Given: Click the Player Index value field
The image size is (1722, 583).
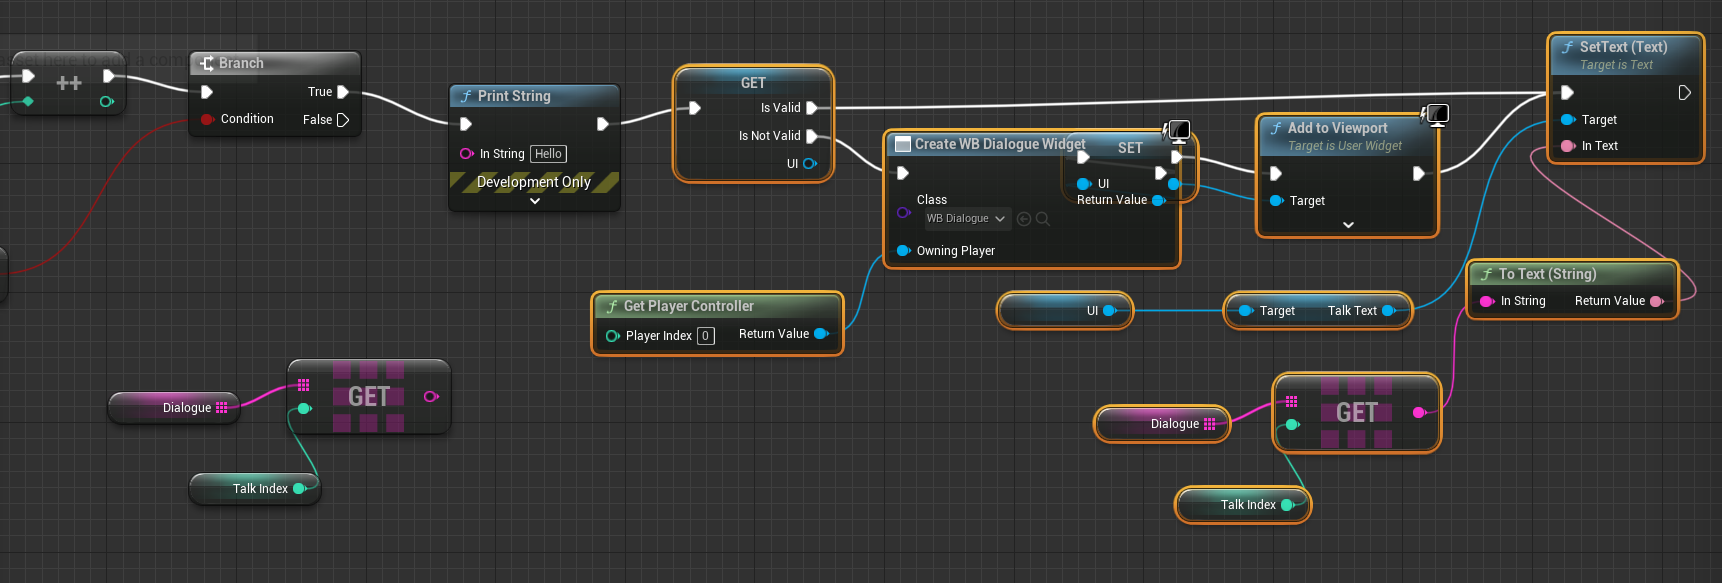Looking at the screenshot, I should 706,336.
